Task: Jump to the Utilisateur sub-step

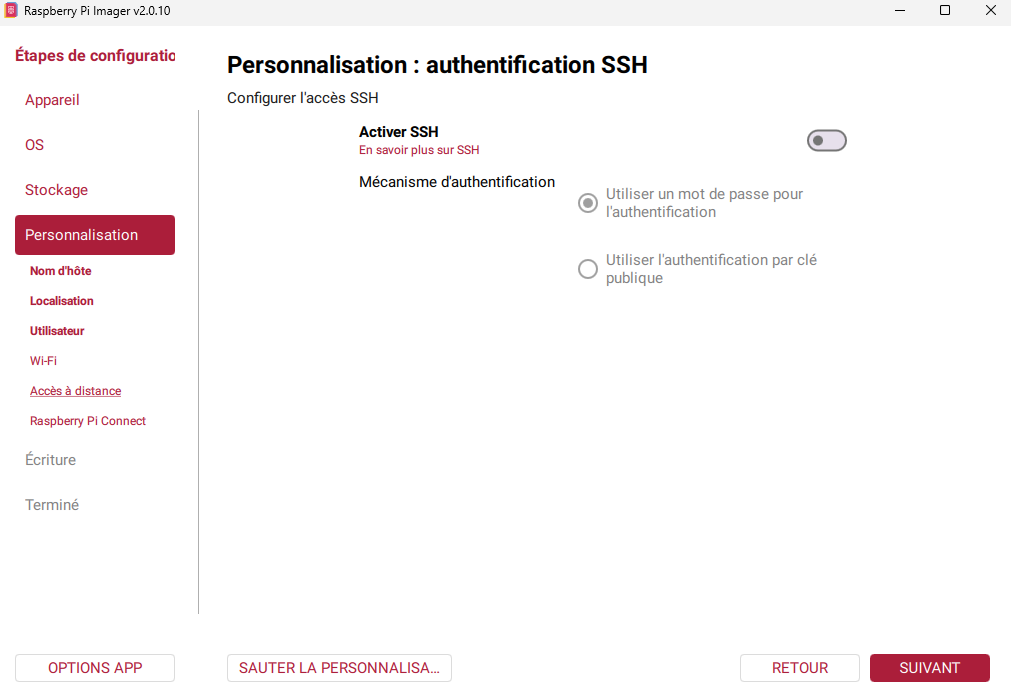Action: [57, 331]
